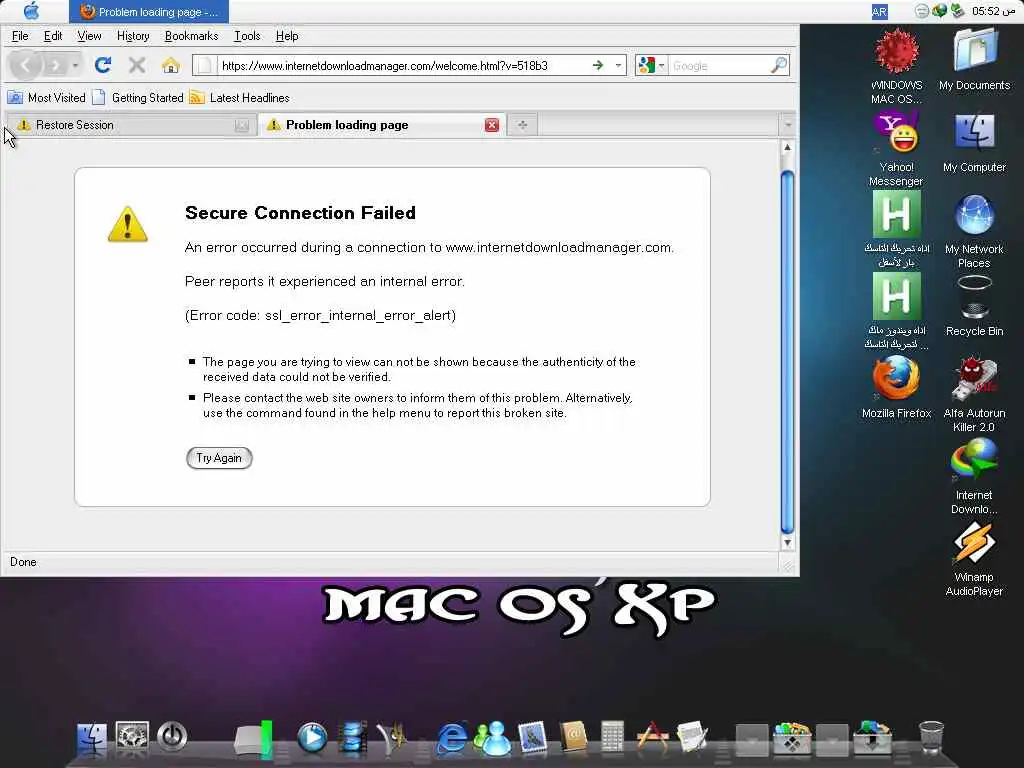Click the Done status bar text
This screenshot has width=1024, height=768.
click(24, 562)
